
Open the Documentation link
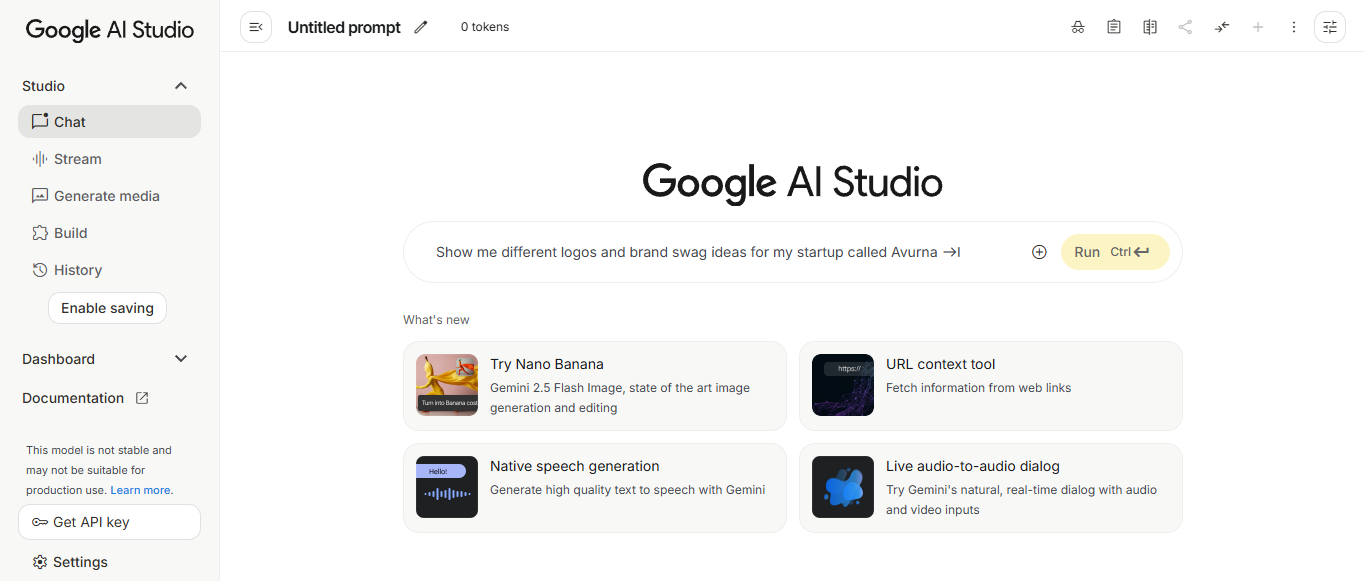[86, 398]
